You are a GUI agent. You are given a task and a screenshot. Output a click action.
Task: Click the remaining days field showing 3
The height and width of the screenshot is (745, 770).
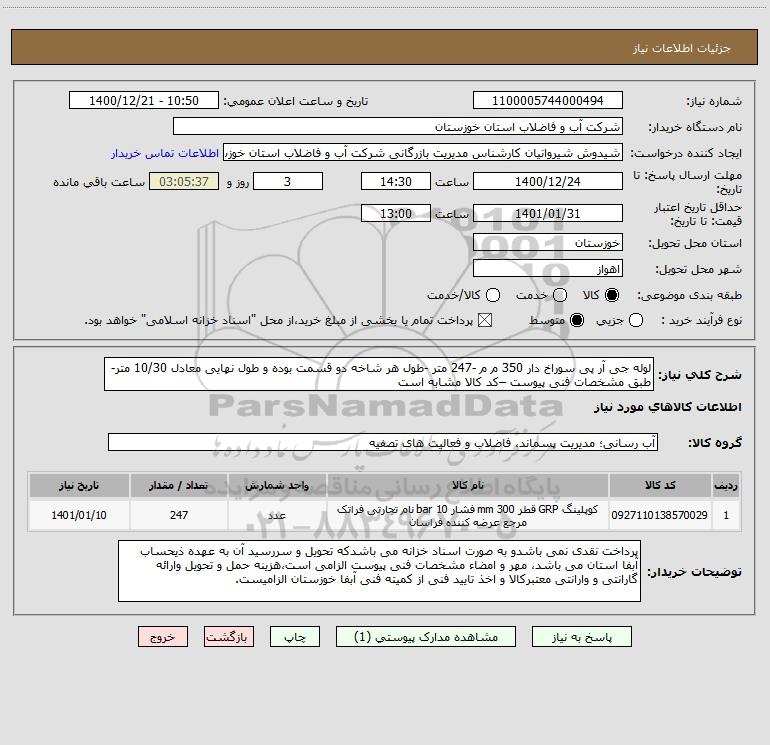pyautogui.click(x=287, y=181)
